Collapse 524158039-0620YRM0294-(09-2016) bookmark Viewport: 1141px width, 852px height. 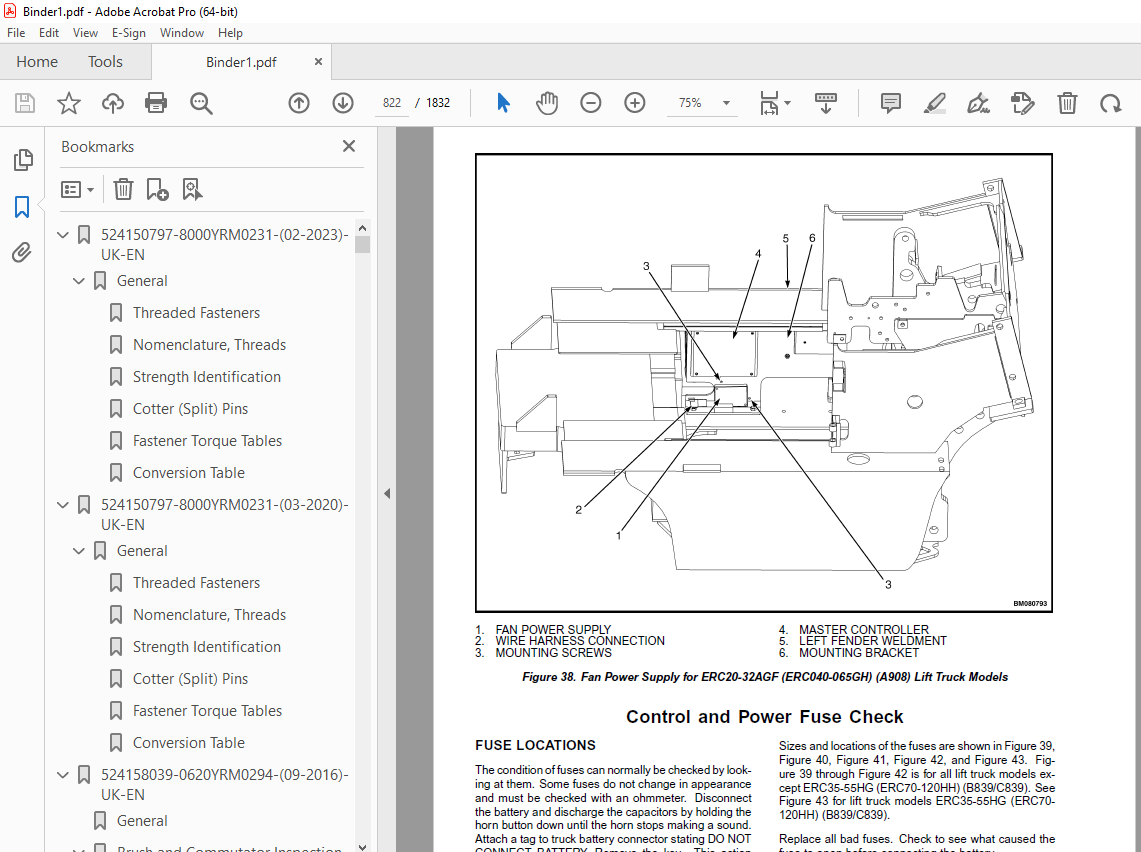click(63, 775)
